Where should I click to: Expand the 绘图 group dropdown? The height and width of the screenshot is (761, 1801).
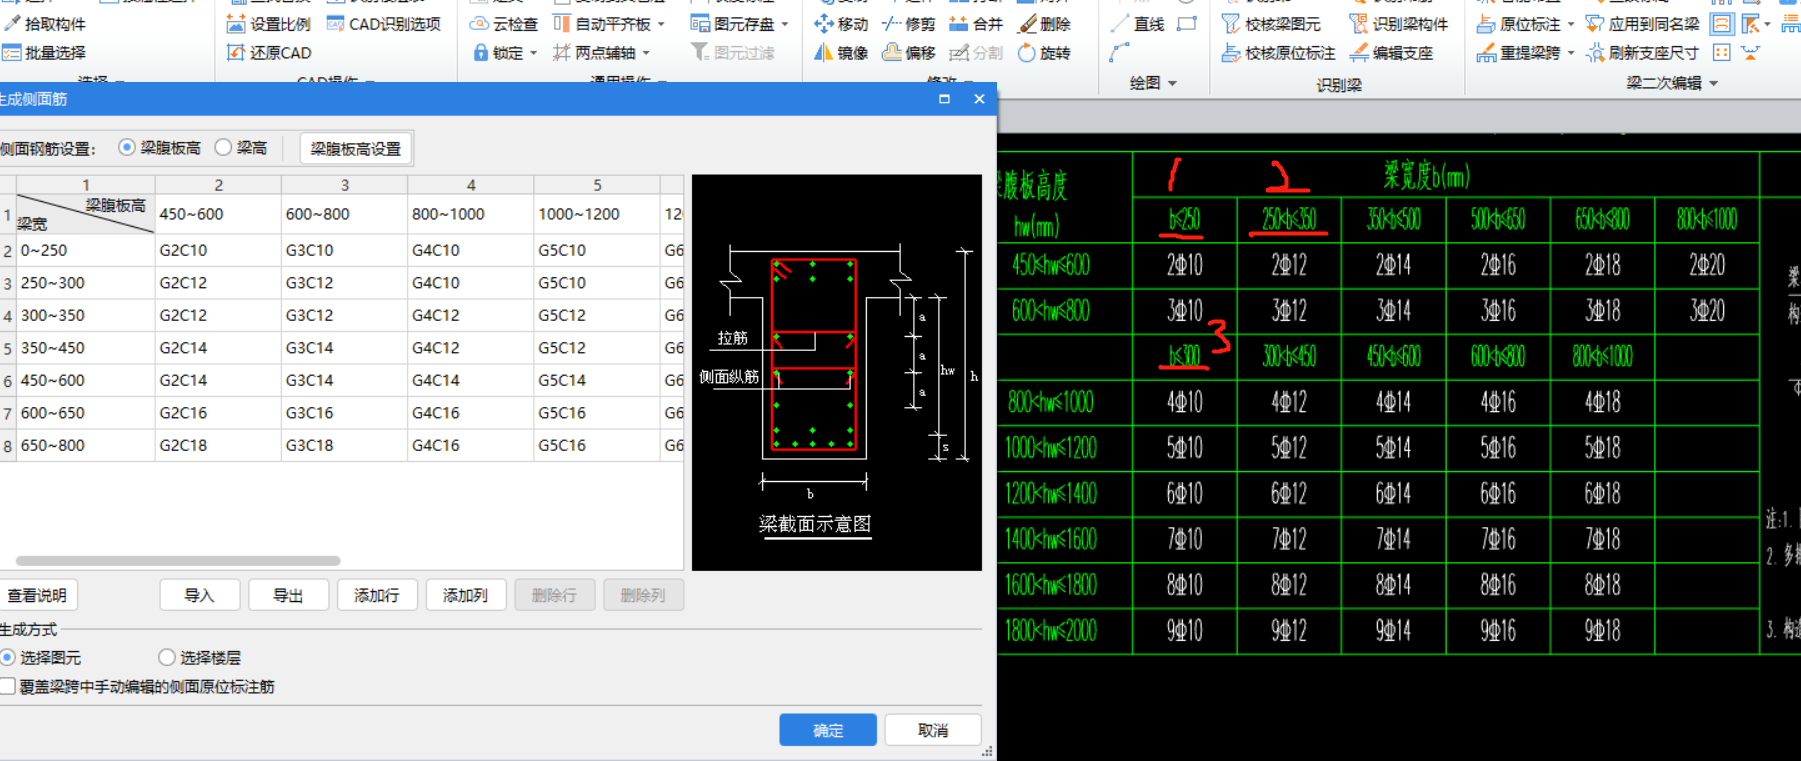[x=1172, y=84]
